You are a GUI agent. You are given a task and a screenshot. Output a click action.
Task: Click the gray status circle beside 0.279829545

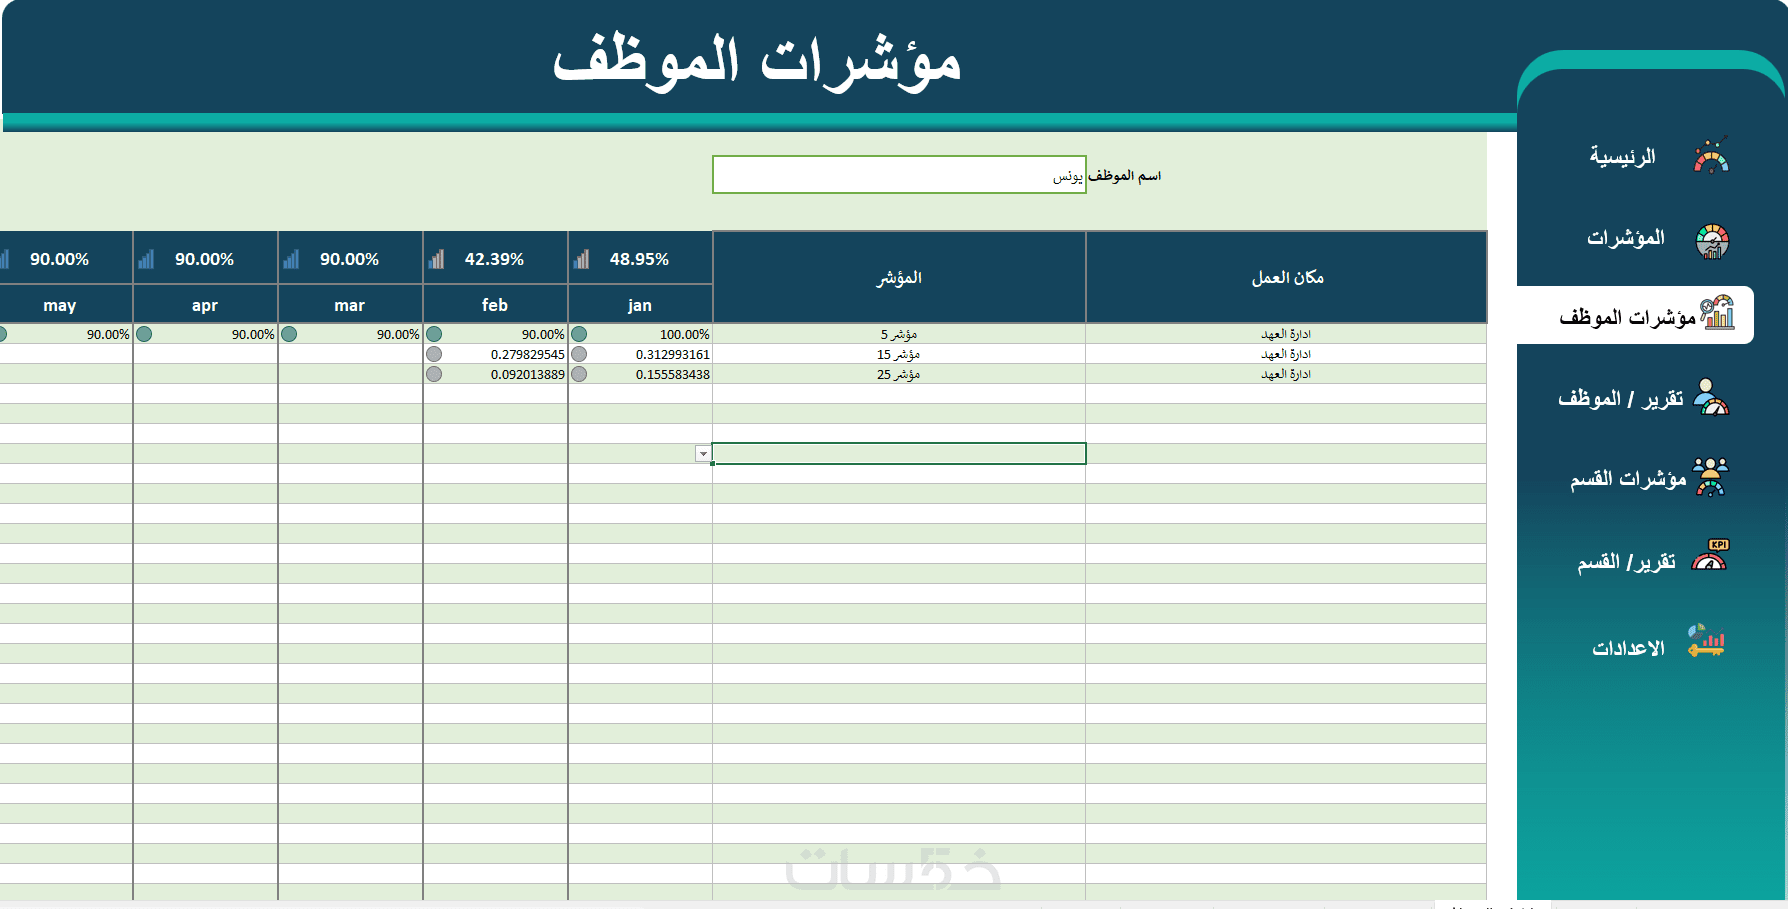coord(434,354)
